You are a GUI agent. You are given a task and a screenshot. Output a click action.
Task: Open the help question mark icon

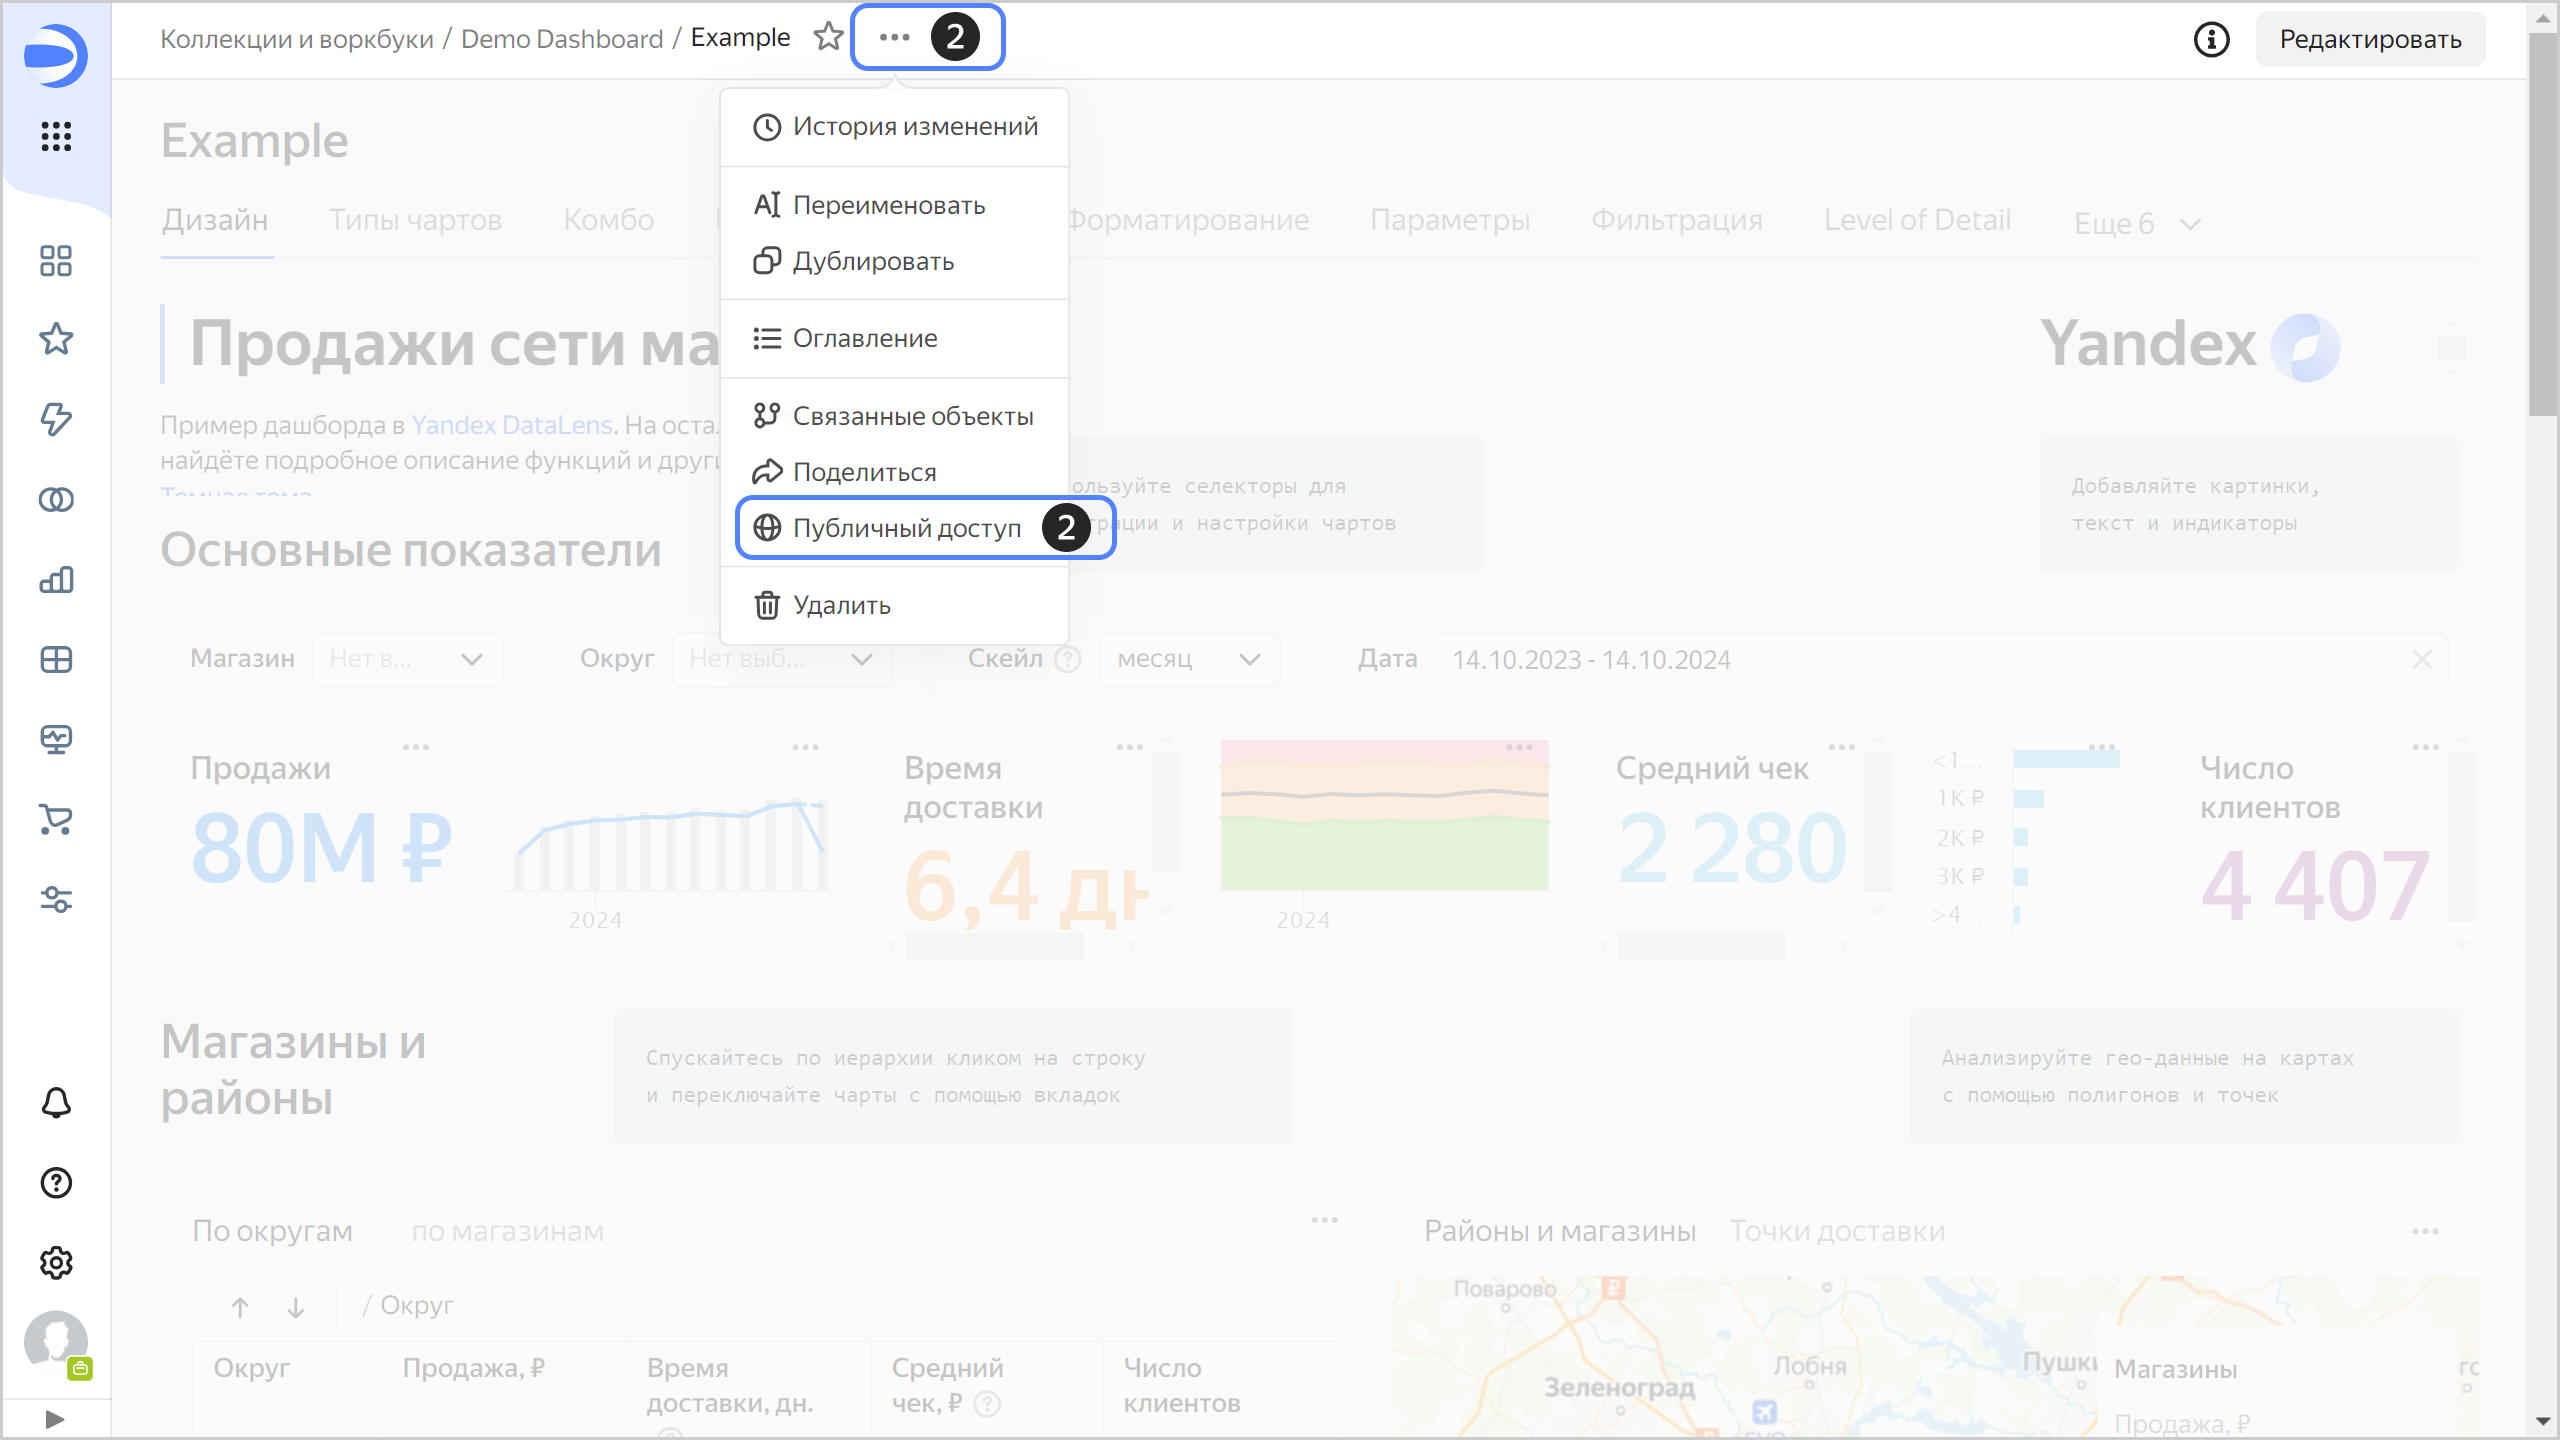click(56, 1183)
